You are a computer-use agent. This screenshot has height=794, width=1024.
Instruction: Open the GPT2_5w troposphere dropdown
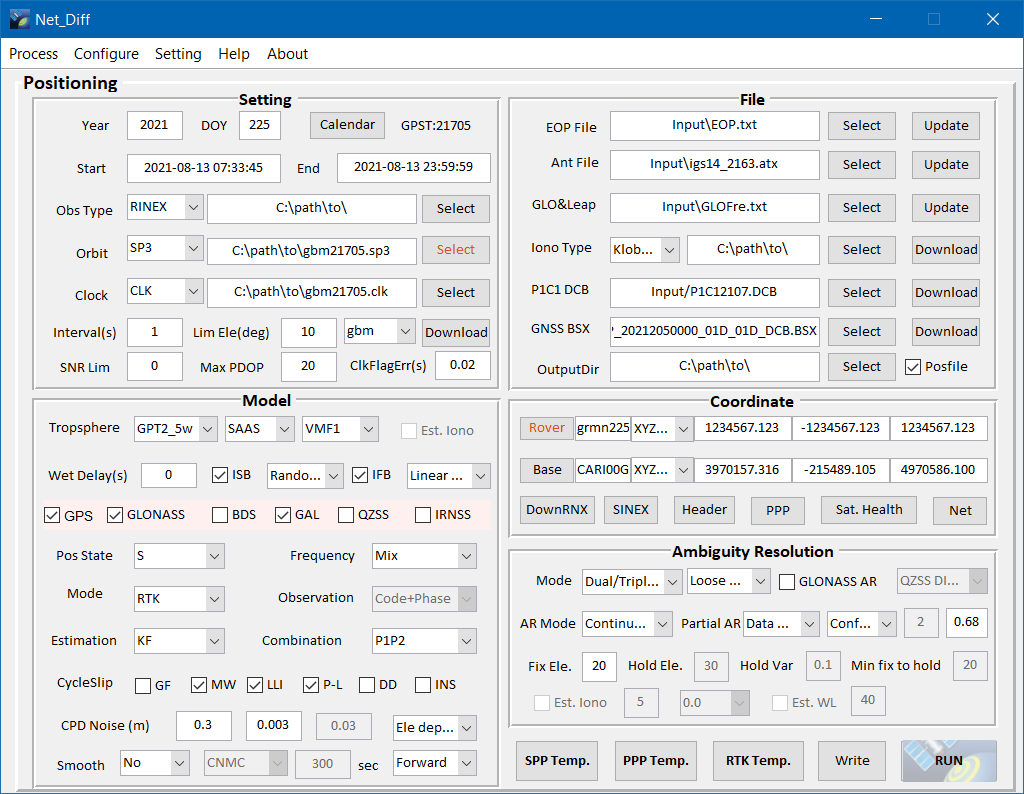(175, 429)
